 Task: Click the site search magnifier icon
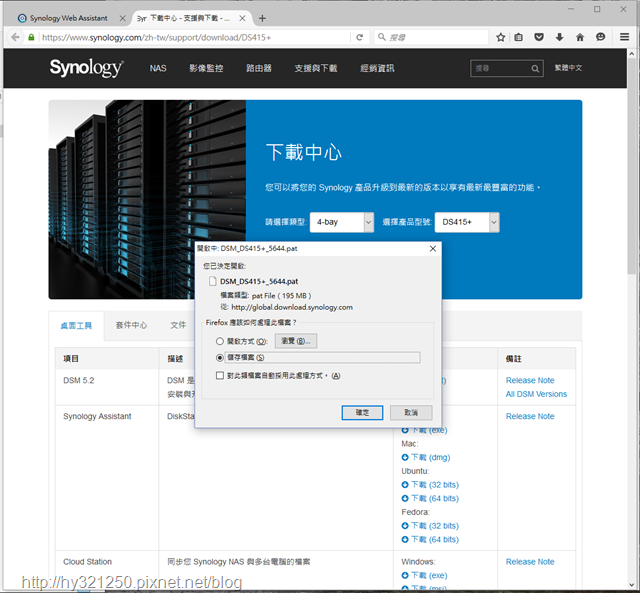(x=535, y=69)
